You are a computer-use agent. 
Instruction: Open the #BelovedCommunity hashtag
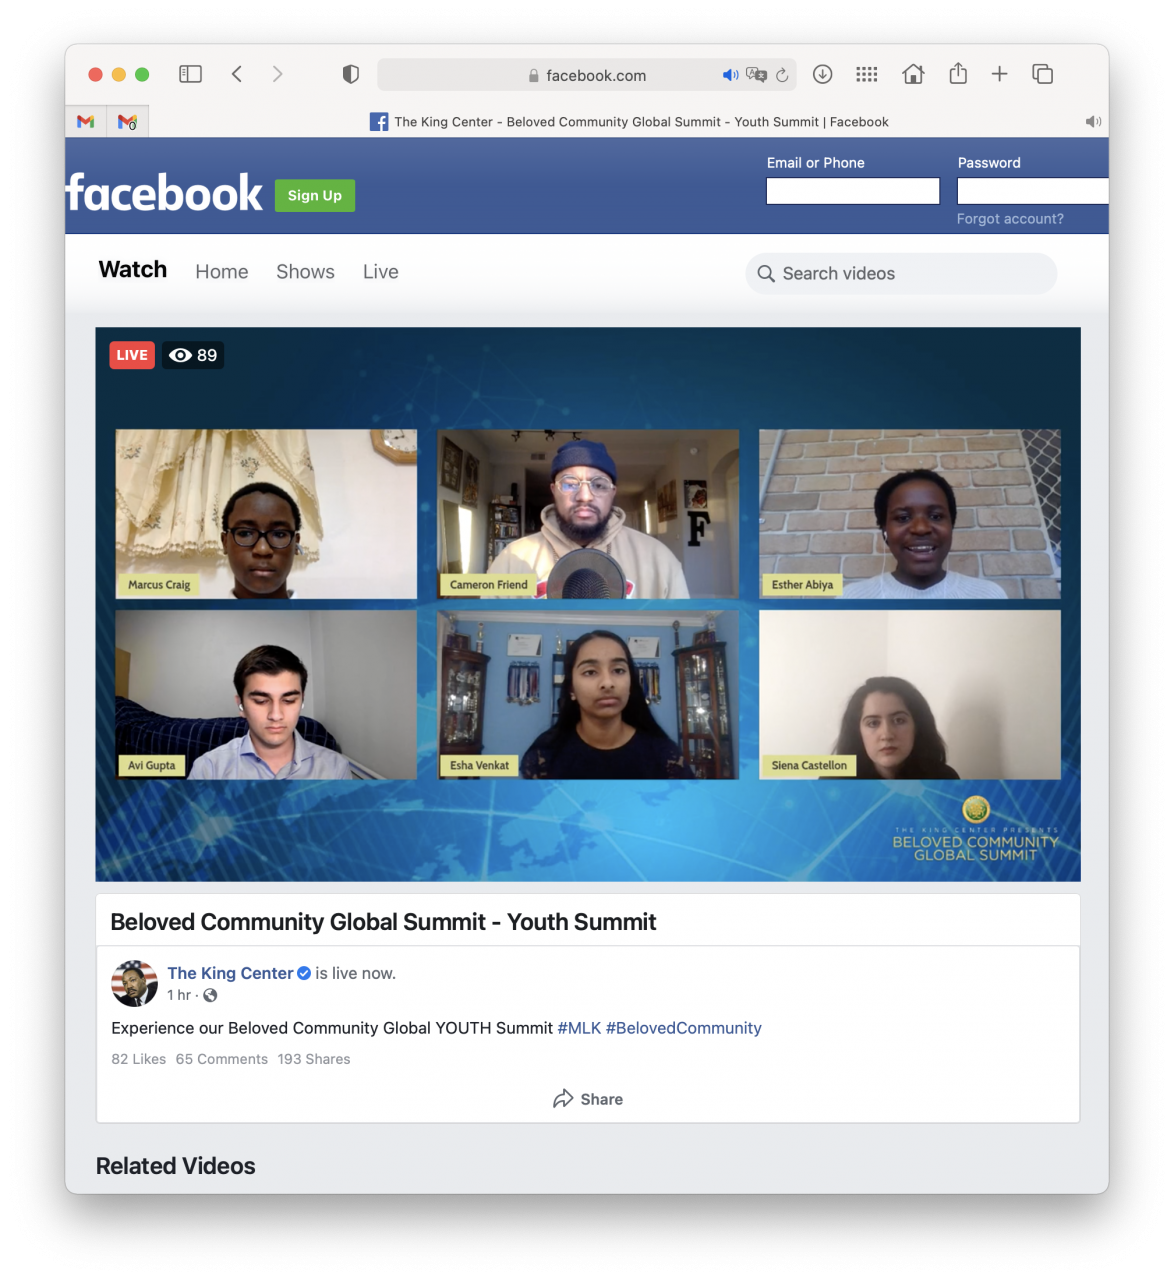pyautogui.click(x=684, y=1028)
